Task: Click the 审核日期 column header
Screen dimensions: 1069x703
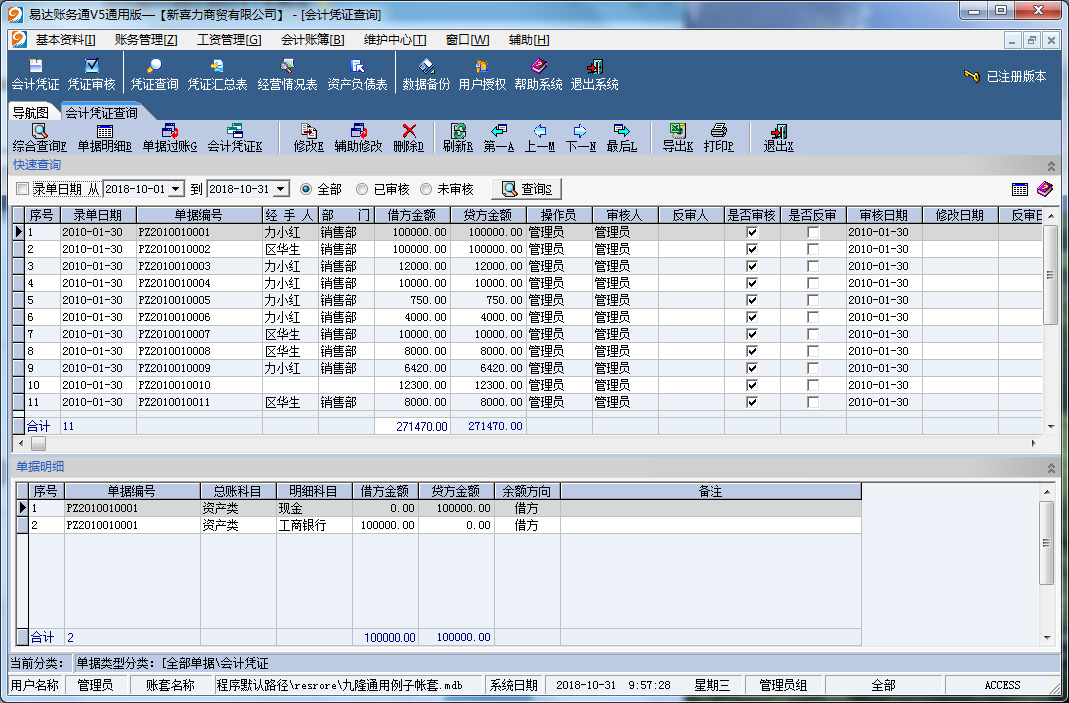Action: click(884, 215)
